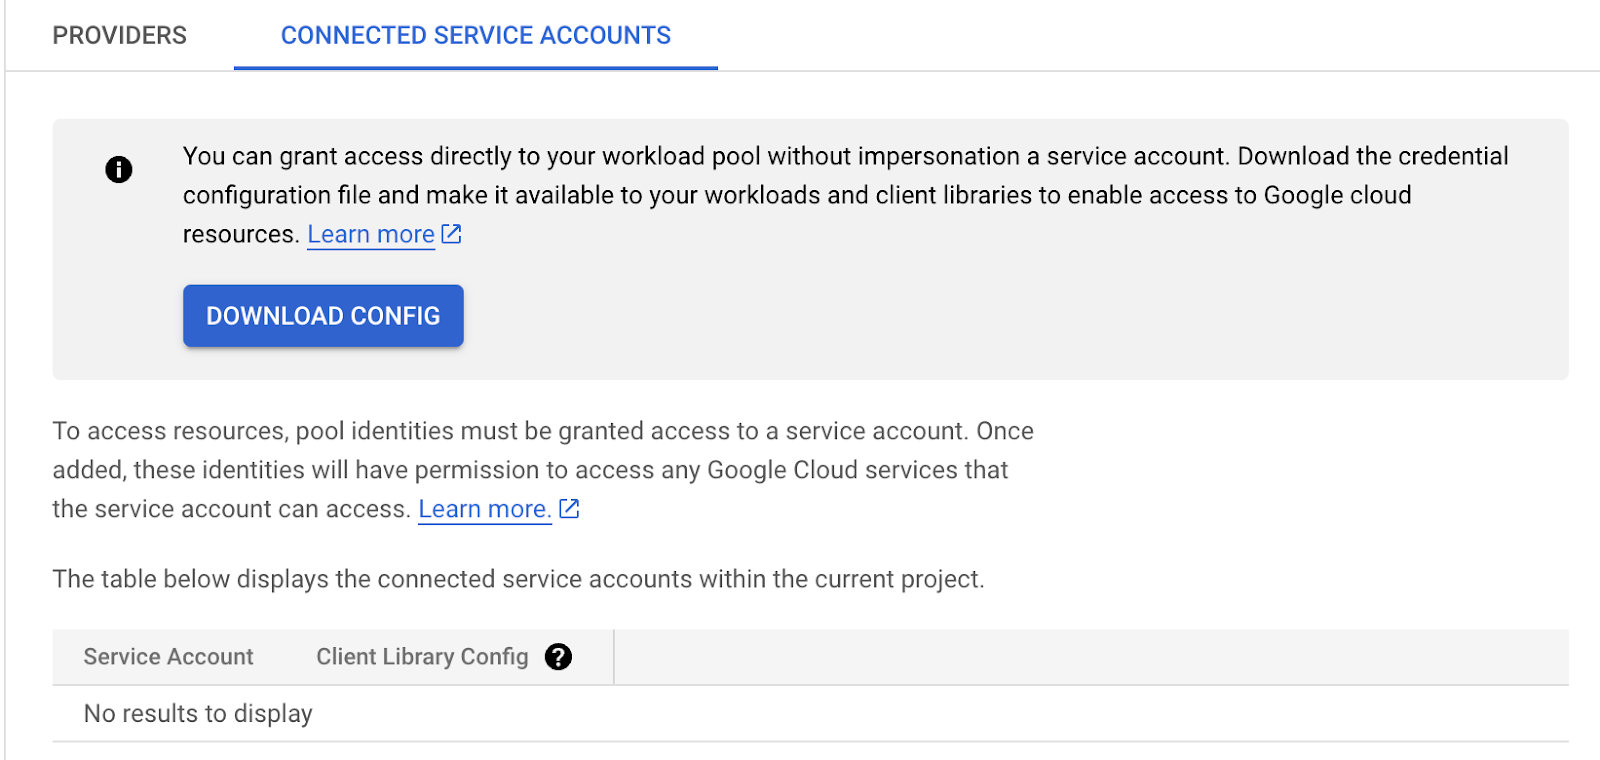Switch to the PROVIDERS tab
This screenshot has width=1600, height=760.
point(119,35)
